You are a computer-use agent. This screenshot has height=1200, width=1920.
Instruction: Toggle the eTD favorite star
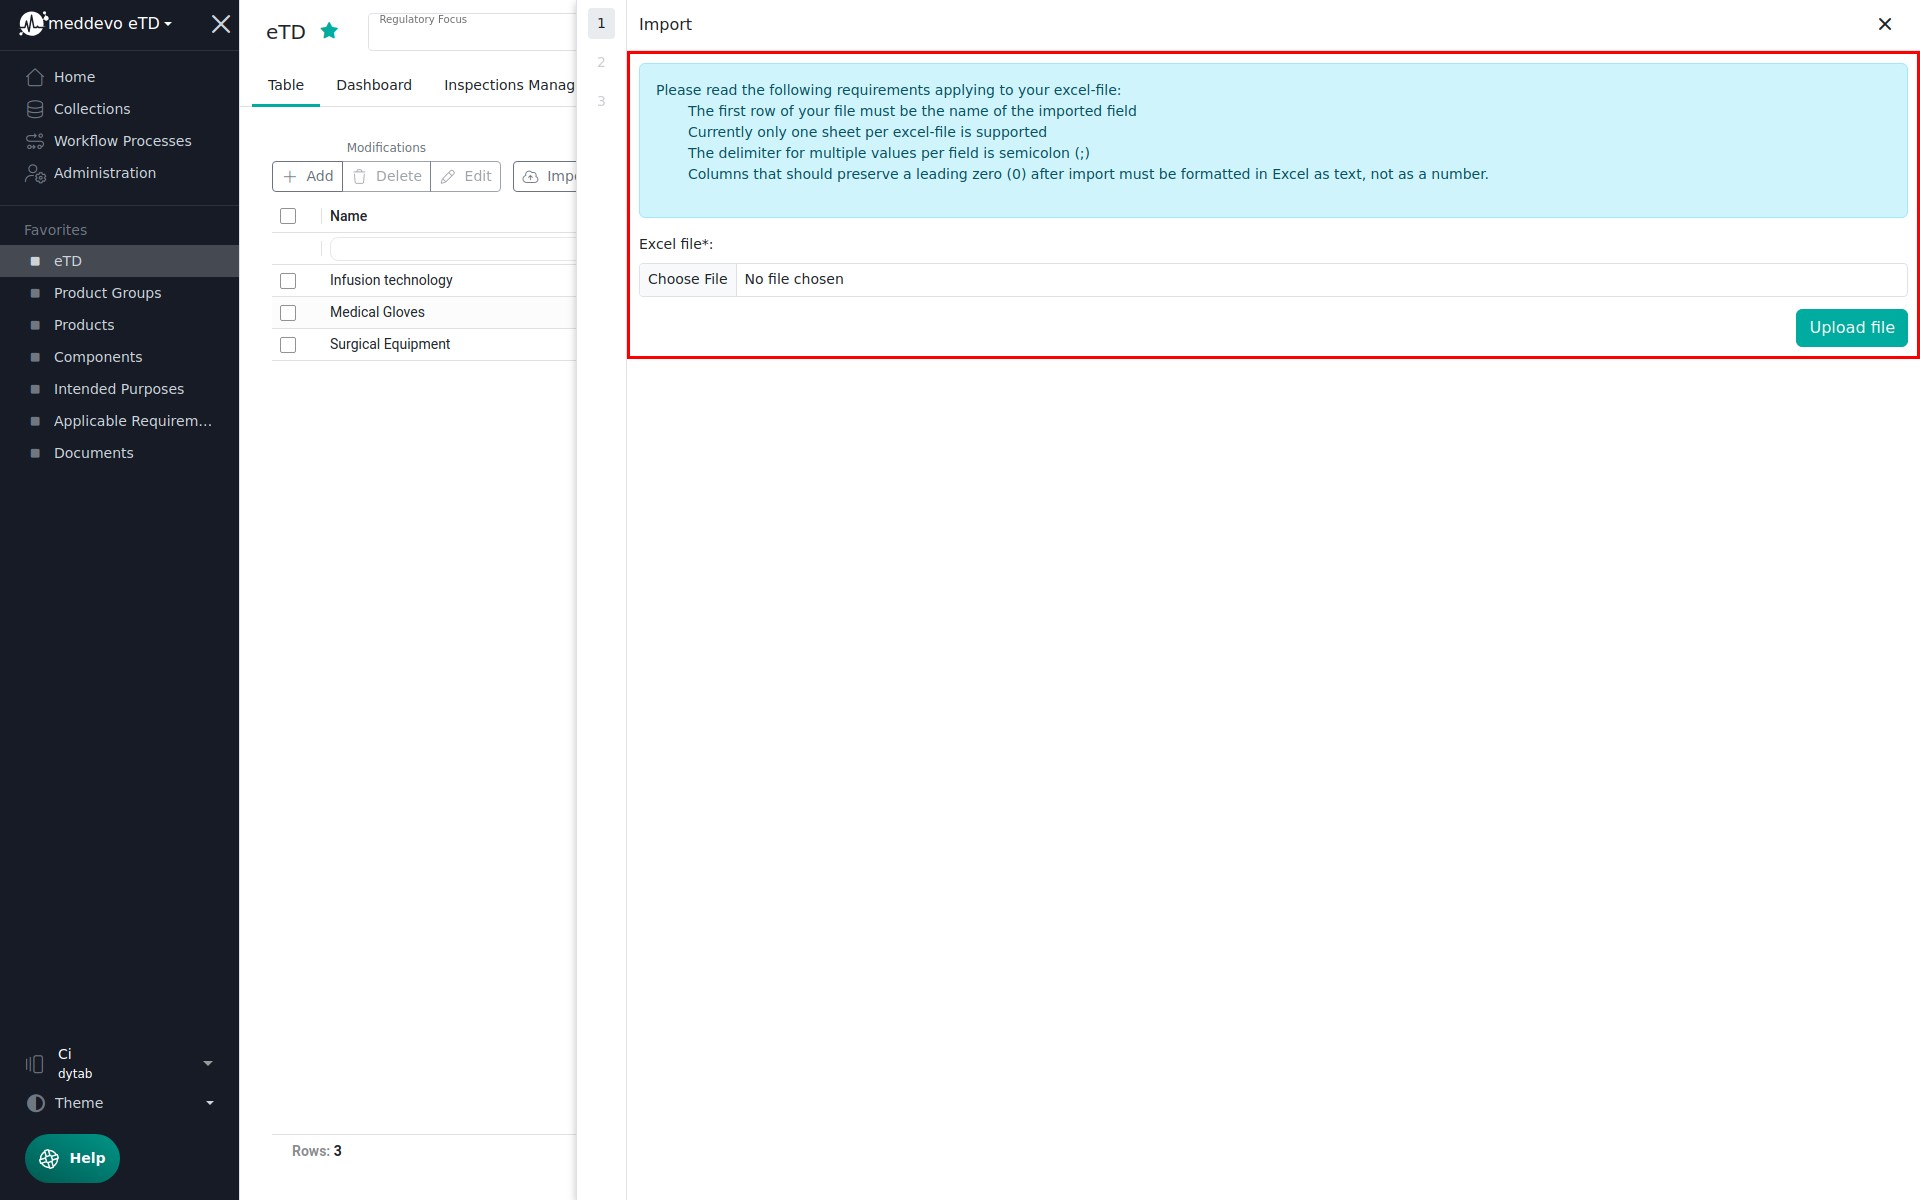329,31
